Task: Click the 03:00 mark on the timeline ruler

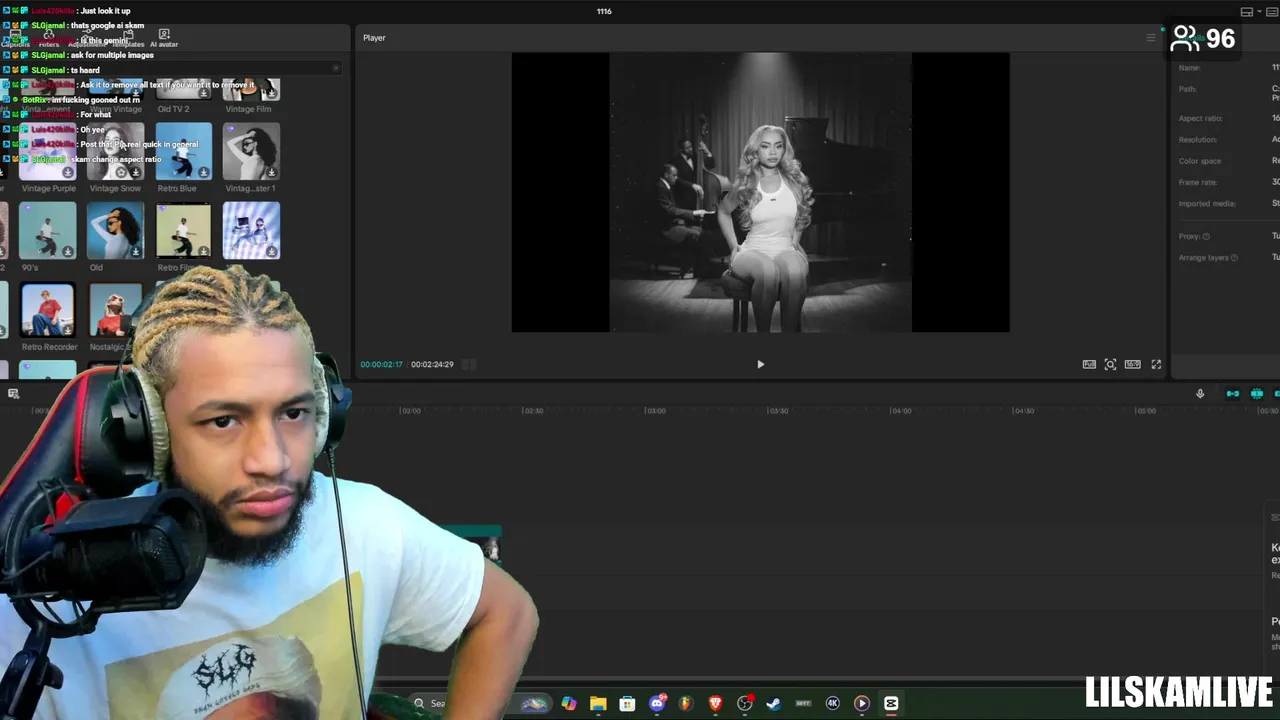Action: [655, 411]
